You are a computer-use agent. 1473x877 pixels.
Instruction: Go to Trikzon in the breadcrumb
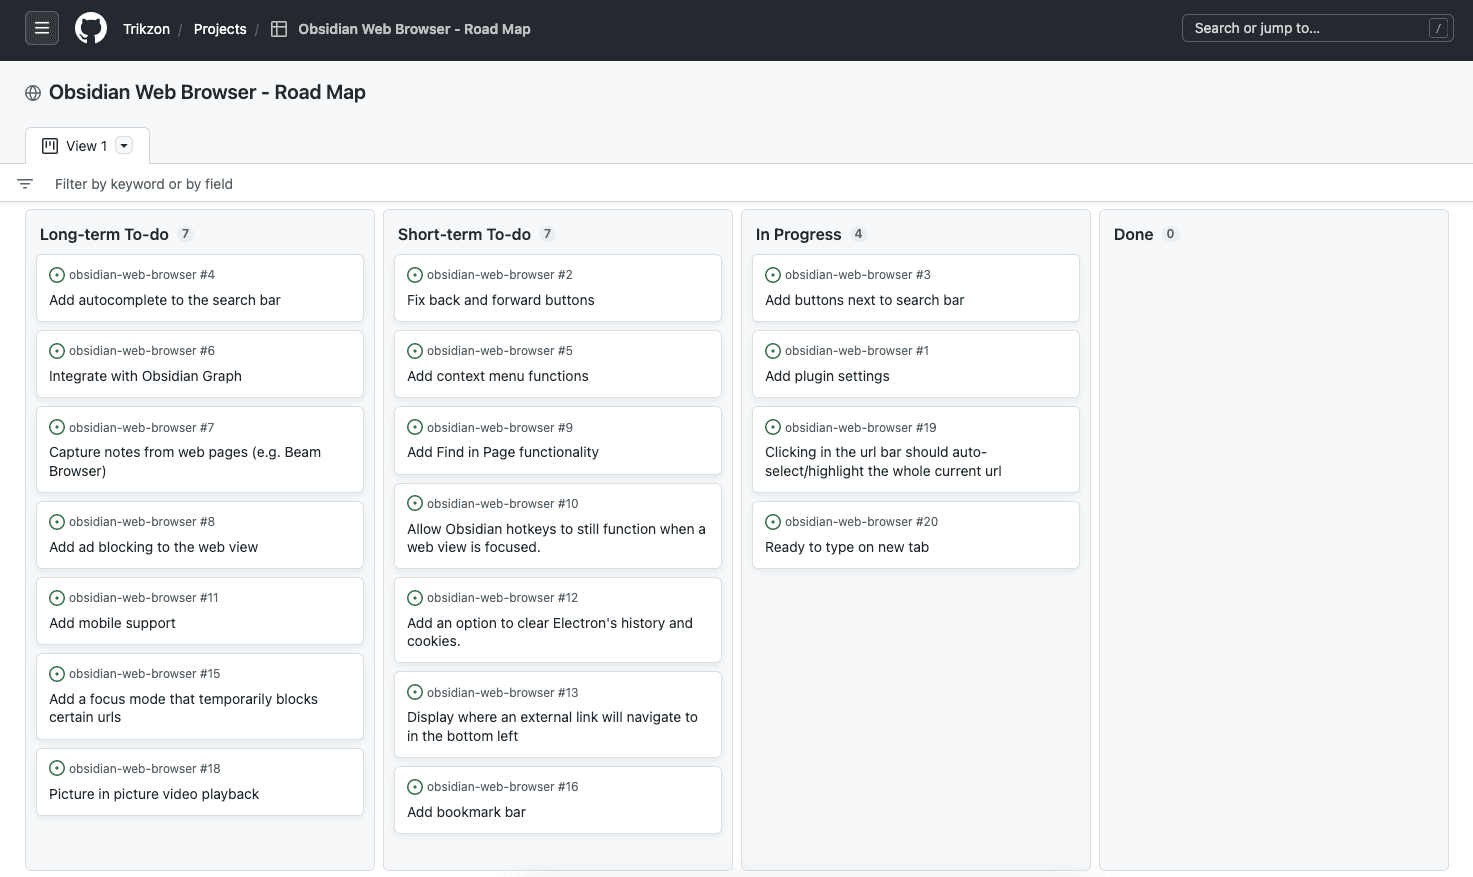(x=146, y=29)
